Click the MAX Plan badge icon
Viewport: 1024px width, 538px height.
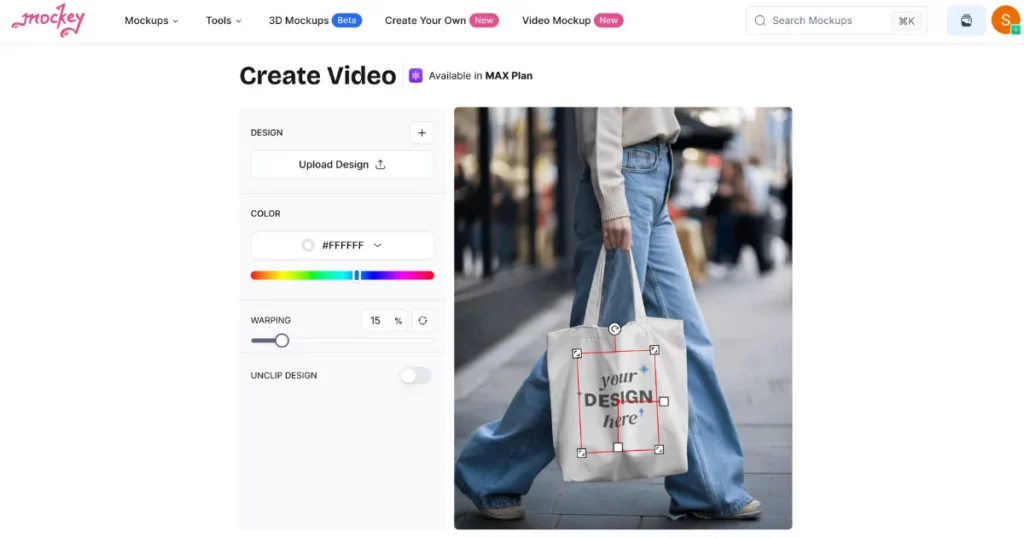(415, 76)
